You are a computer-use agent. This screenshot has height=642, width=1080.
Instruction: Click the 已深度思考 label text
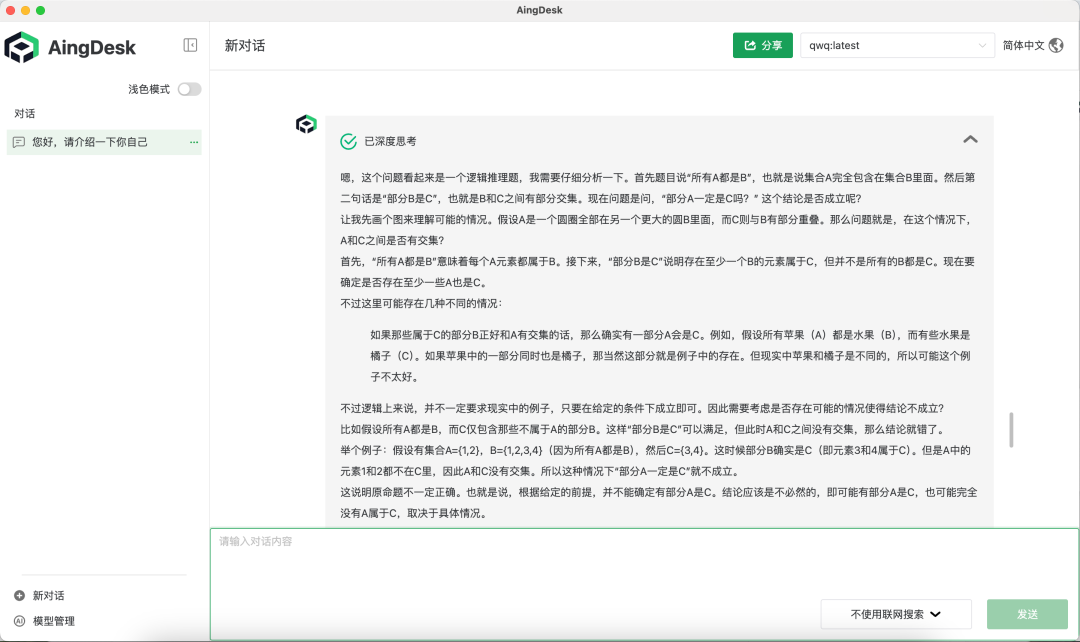[x=391, y=141]
